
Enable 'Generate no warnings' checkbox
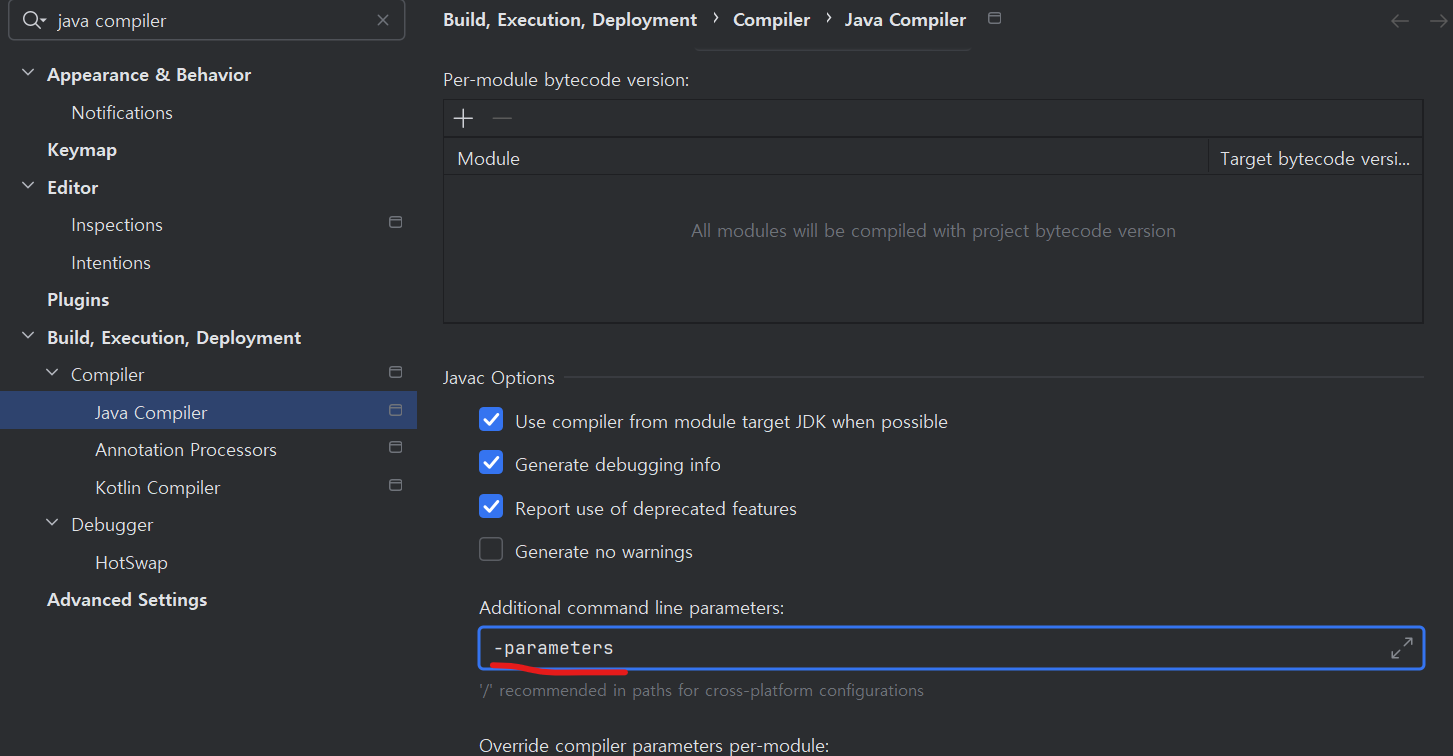[491, 550]
